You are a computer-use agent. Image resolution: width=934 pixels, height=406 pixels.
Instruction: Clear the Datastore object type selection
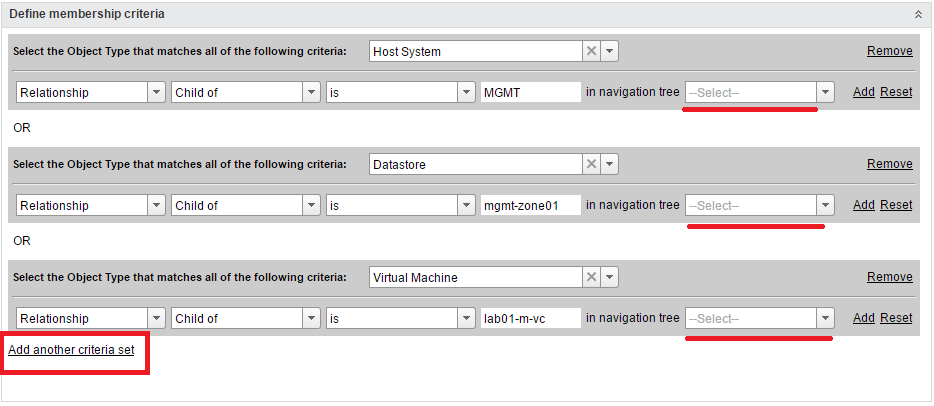591,164
